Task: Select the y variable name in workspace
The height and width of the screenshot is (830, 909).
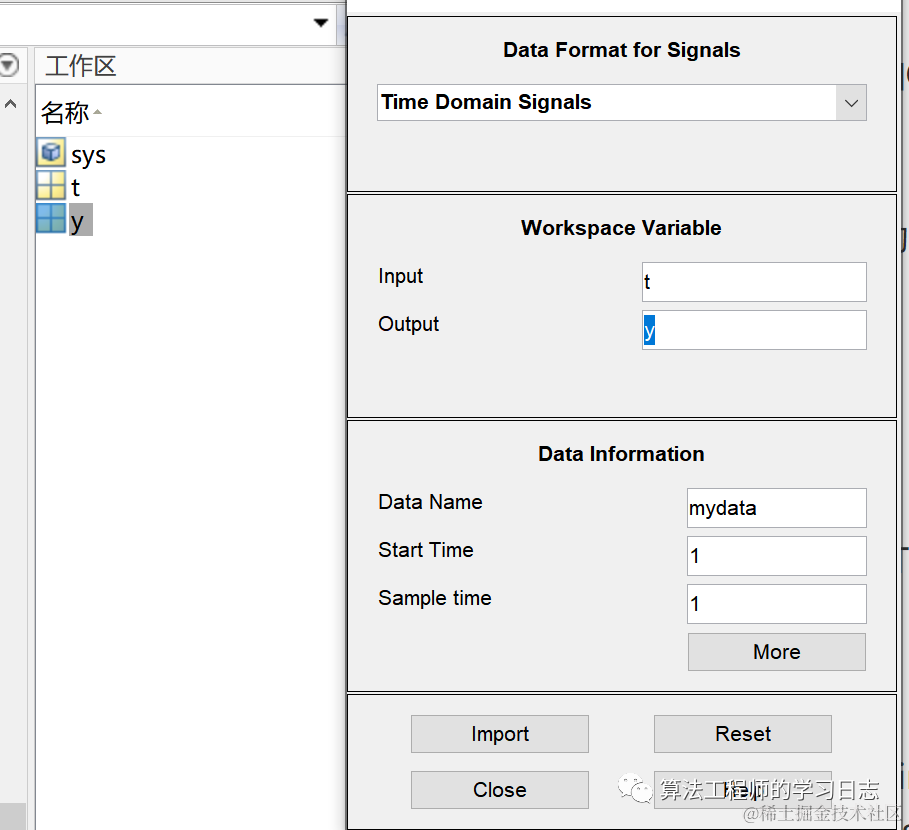Action: point(80,220)
